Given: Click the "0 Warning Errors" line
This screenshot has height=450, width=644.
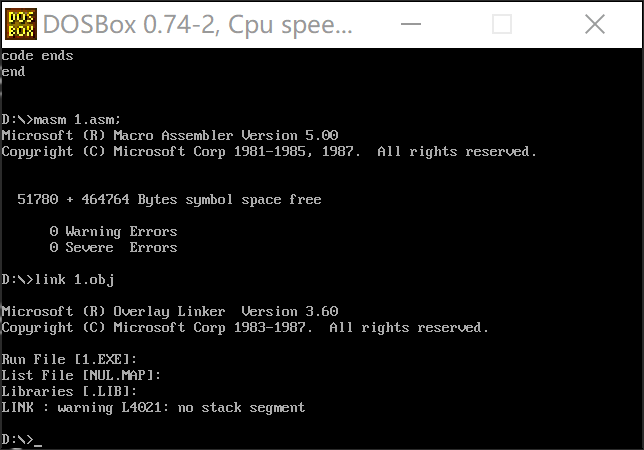Looking at the screenshot, I should pyautogui.click(x=113, y=232).
